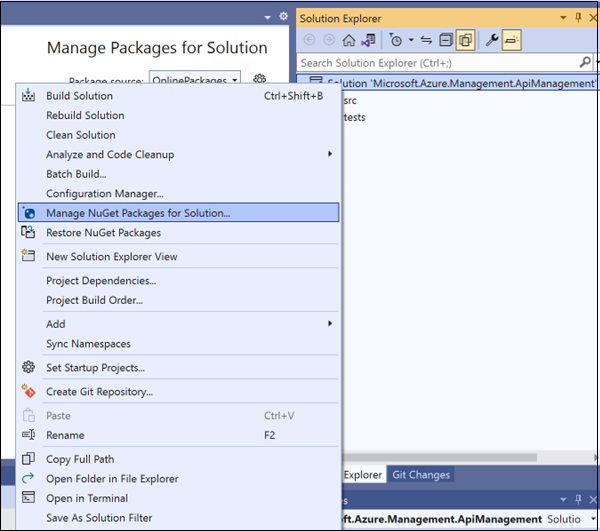Click Collapse All icon in Solution Explorer
Image resolution: width=600 pixels, height=531 pixels.
click(x=446, y=40)
